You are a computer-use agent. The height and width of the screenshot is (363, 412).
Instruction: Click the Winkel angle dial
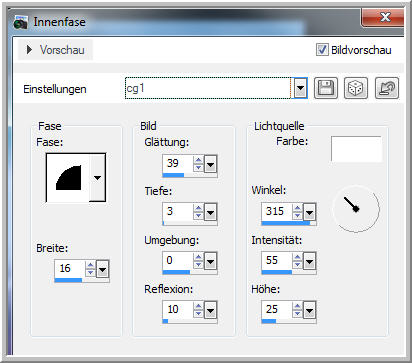coord(356,209)
